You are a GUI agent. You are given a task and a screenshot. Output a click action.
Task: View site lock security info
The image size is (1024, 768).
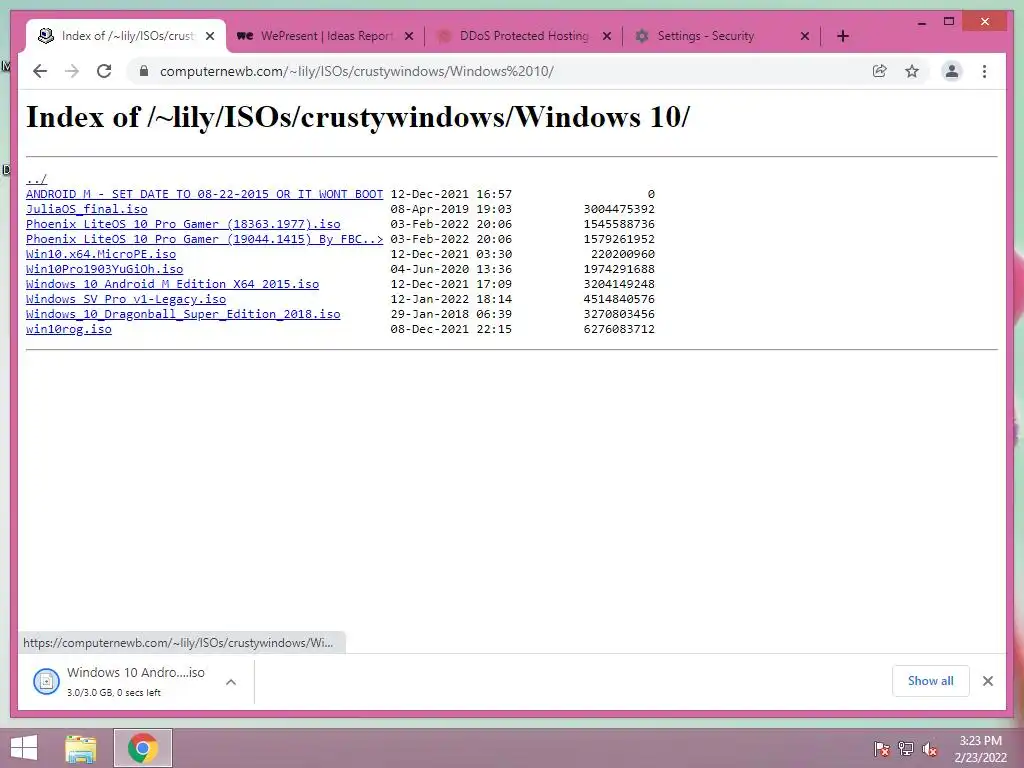tap(144, 71)
